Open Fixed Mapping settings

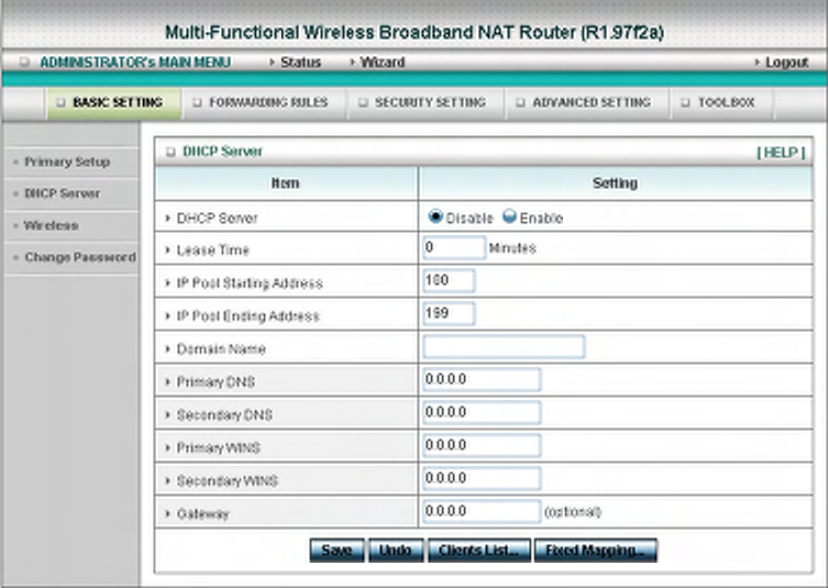pos(595,550)
